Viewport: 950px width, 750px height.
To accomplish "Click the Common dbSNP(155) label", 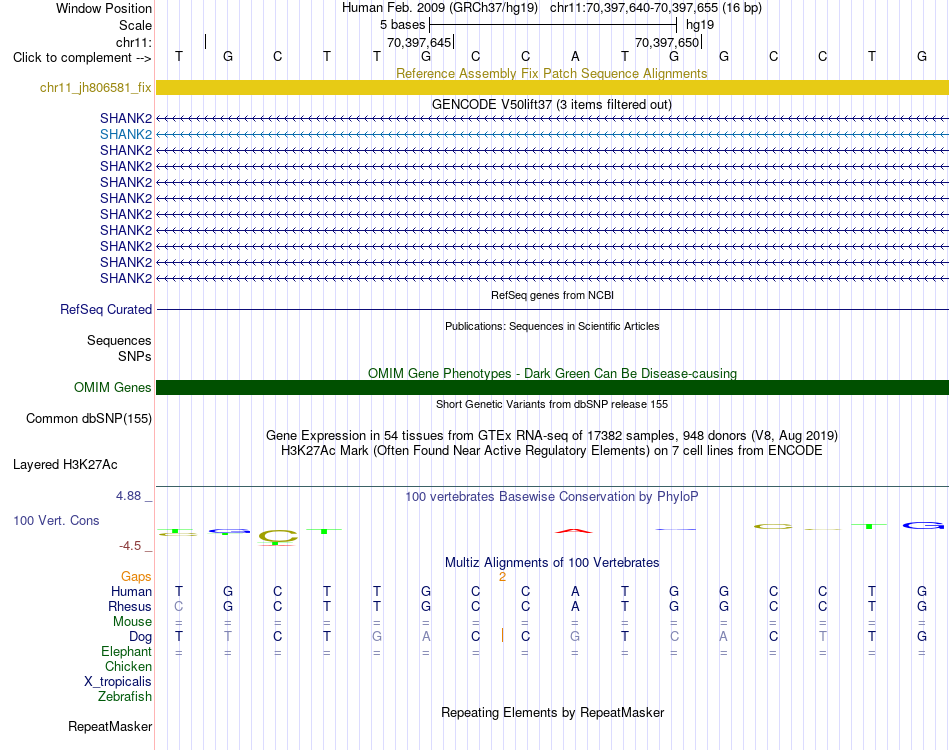I will pyautogui.click(x=88, y=419).
